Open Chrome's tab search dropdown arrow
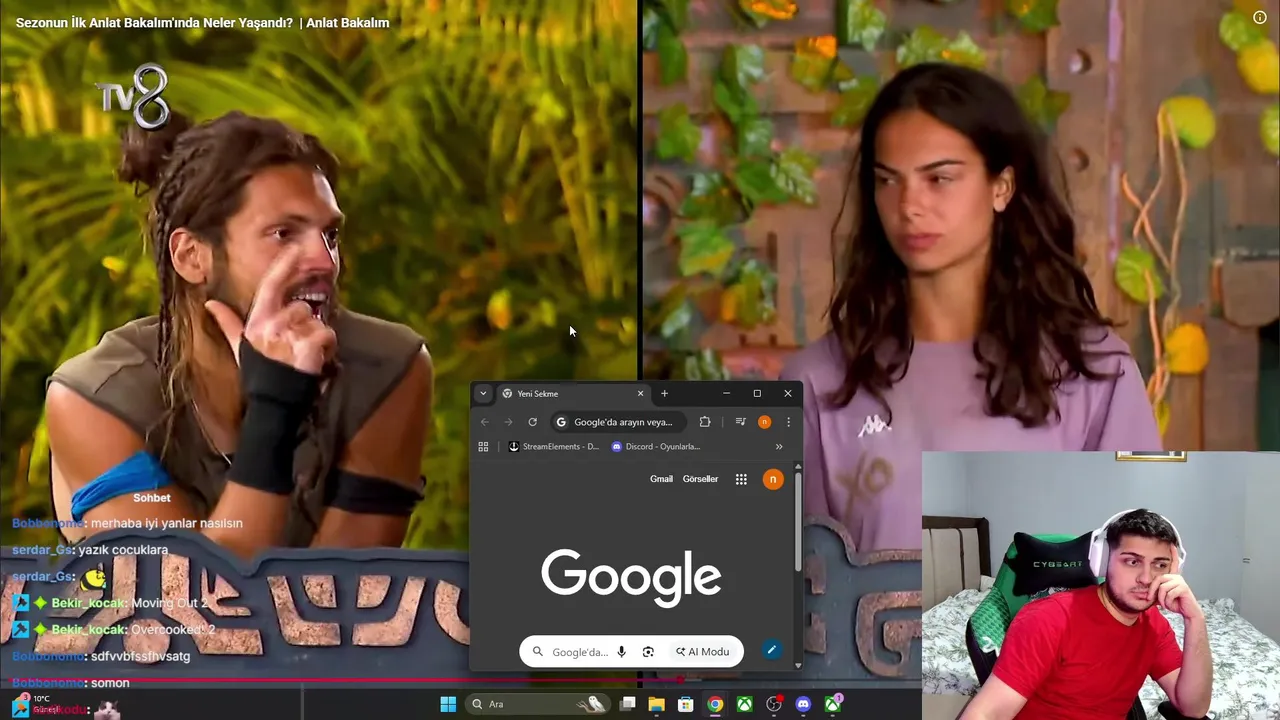The height and width of the screenshot is (720, 1280). click(x=483, y=394)
